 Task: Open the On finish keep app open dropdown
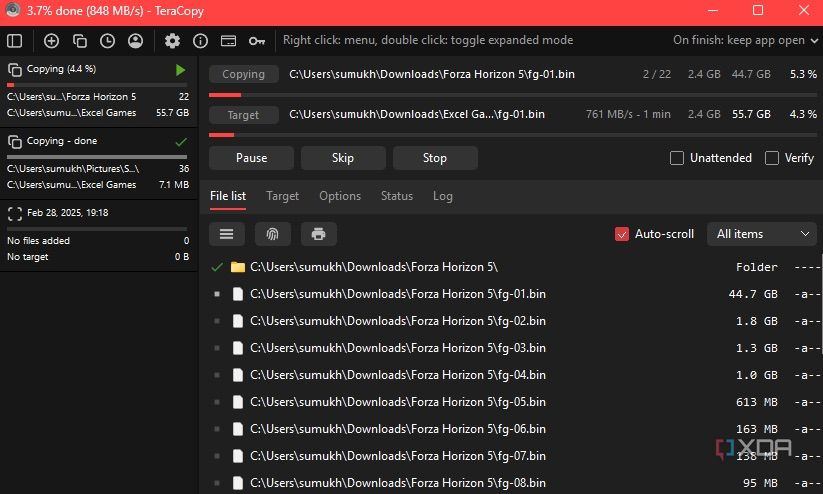(x=745, y=41)
